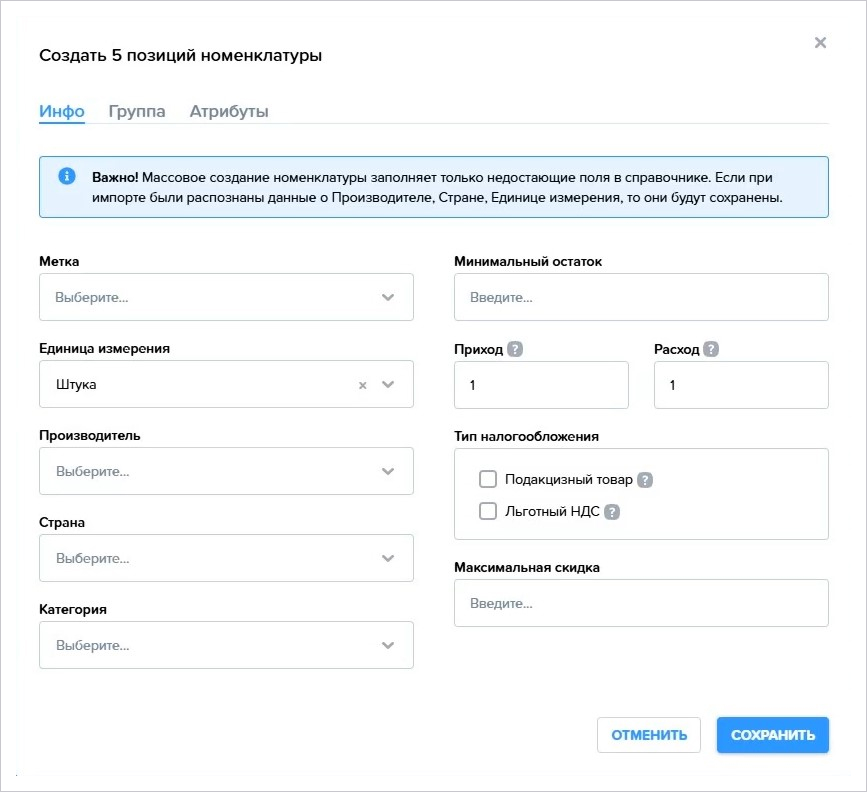Expand the Категория dropdown

point(226,645)
